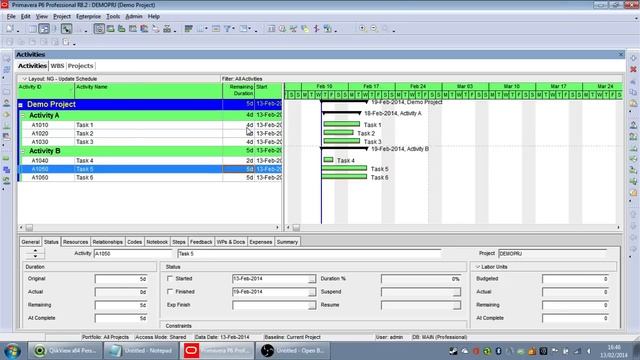Switch to the WBS tab

57,66
